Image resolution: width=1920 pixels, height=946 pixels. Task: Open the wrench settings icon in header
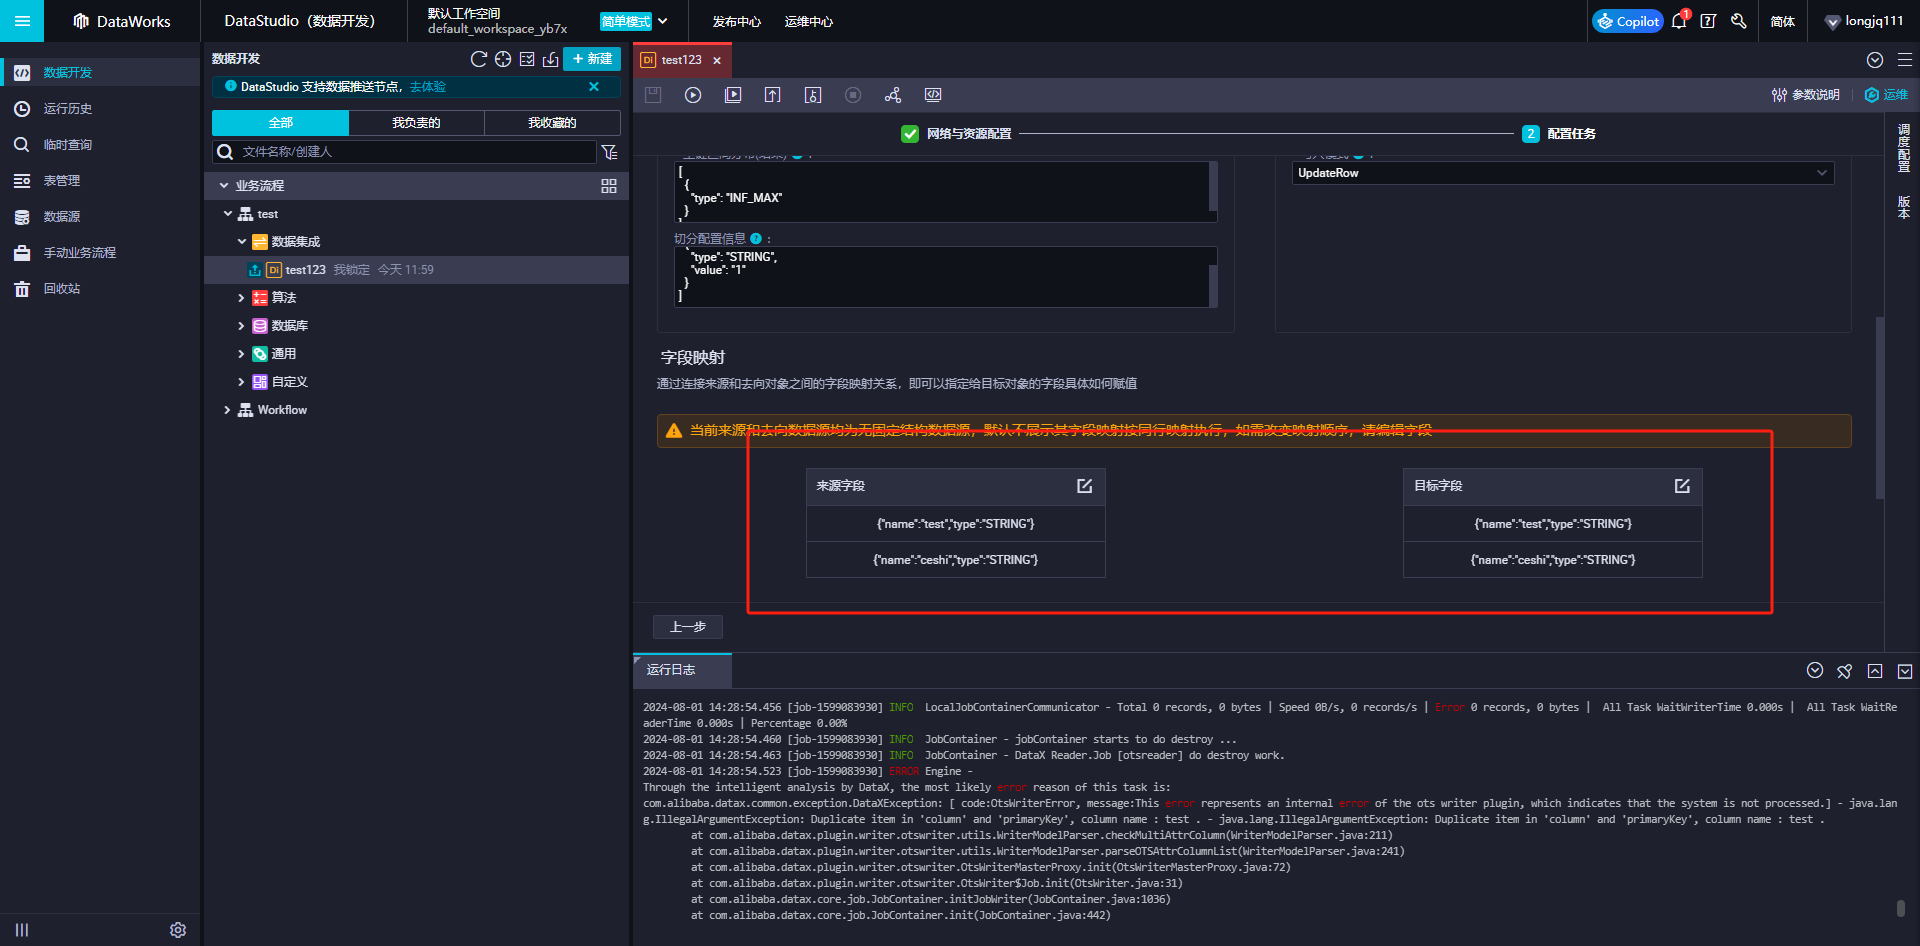(1739, 21)
